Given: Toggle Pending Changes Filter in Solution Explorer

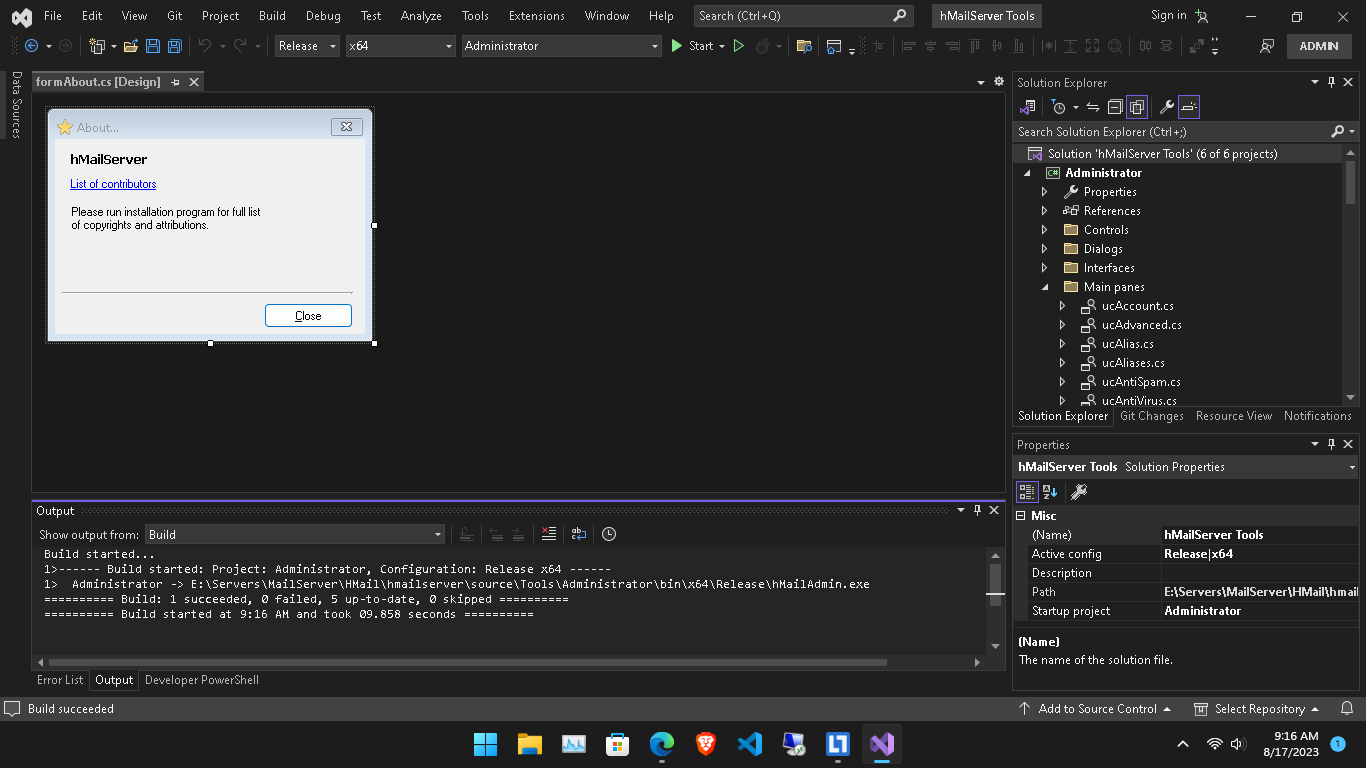Looking at the screenshot, I should point(1059,107).
